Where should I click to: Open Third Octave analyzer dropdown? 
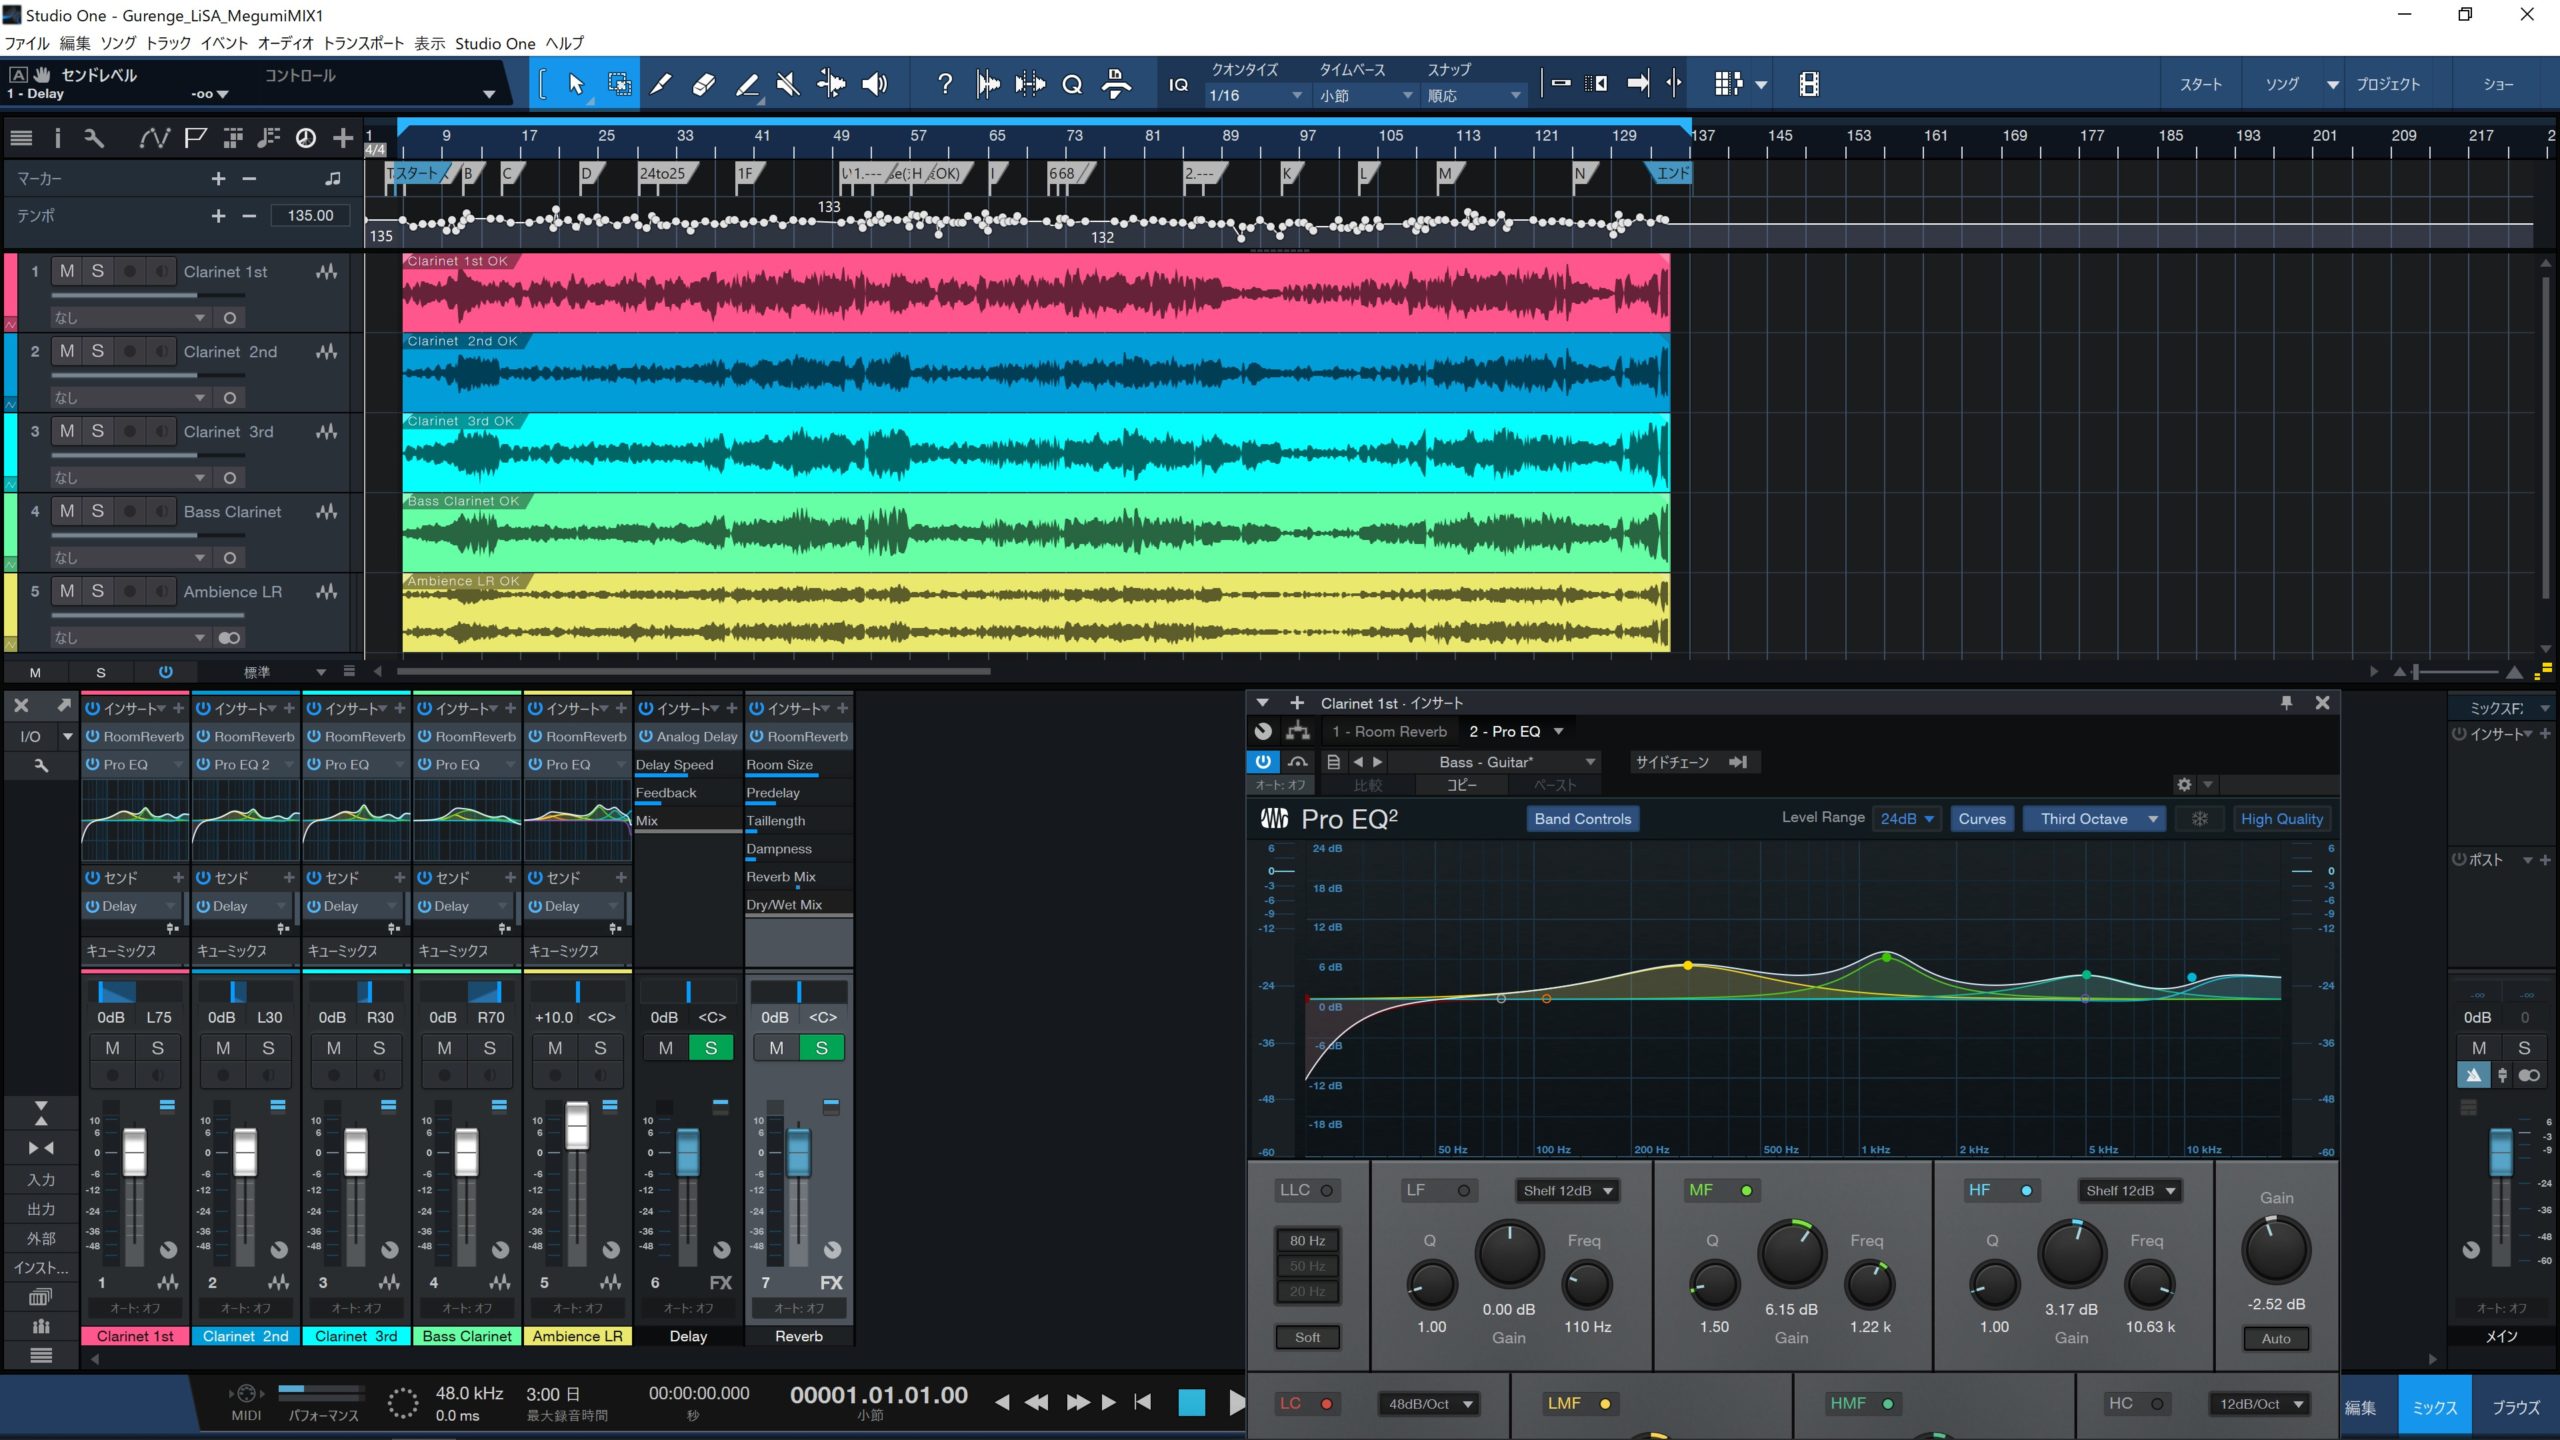pos(2095,819)
